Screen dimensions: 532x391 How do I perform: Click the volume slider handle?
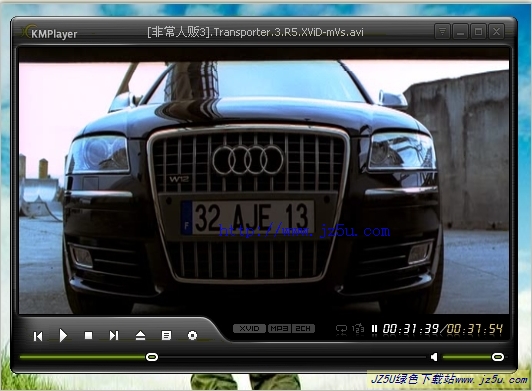pyautogui.click(x=498, y=357)
